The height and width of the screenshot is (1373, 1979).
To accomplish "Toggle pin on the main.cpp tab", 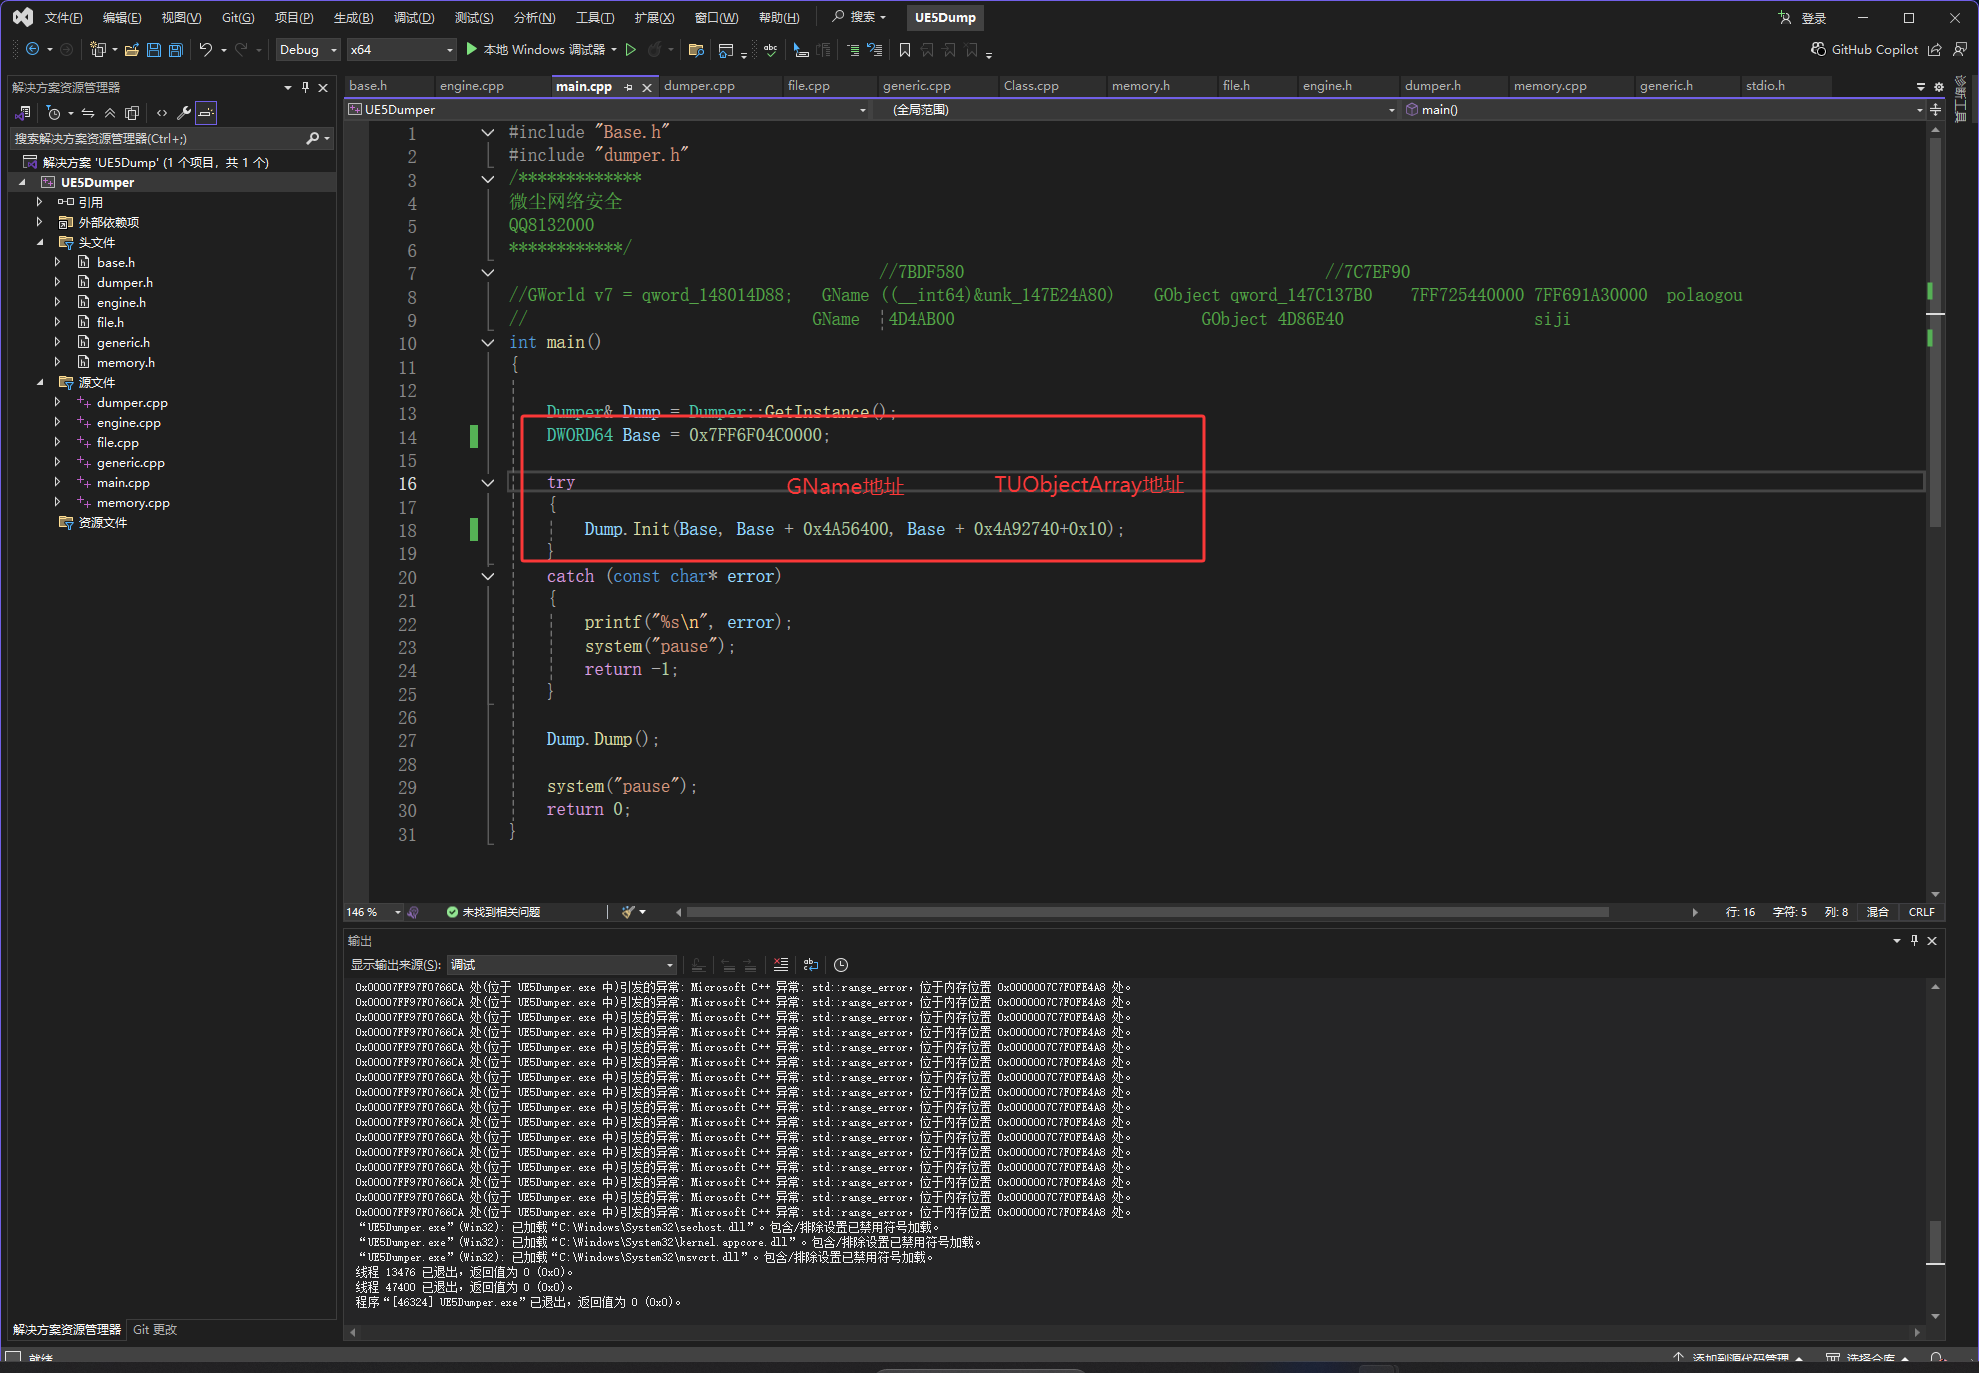I will [x=629, y=87].
